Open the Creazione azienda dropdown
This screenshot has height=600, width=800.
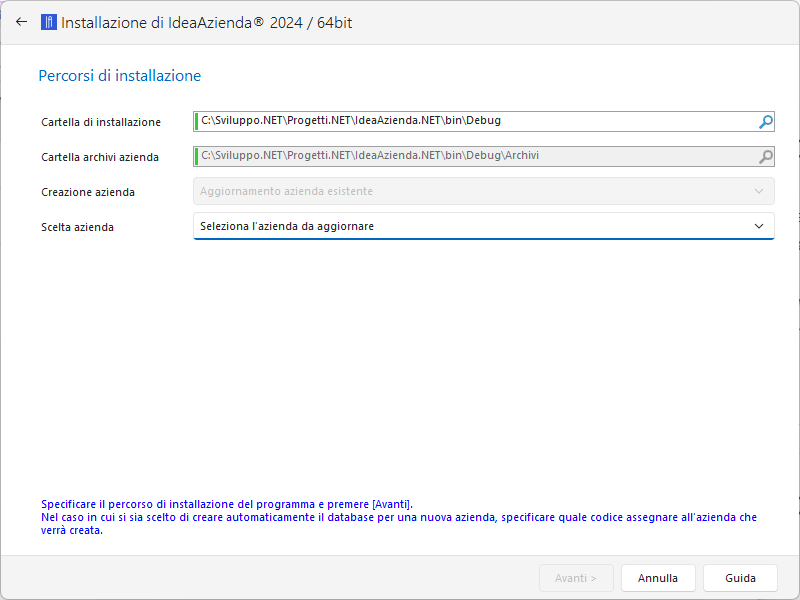[484, 191]
